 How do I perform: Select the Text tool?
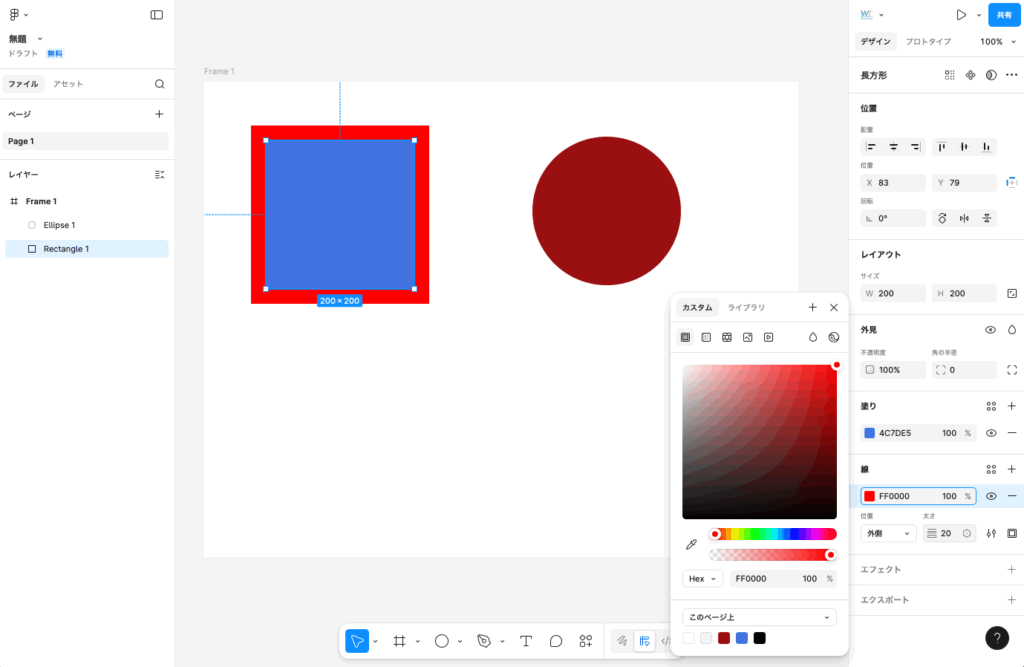pos(526,641)
